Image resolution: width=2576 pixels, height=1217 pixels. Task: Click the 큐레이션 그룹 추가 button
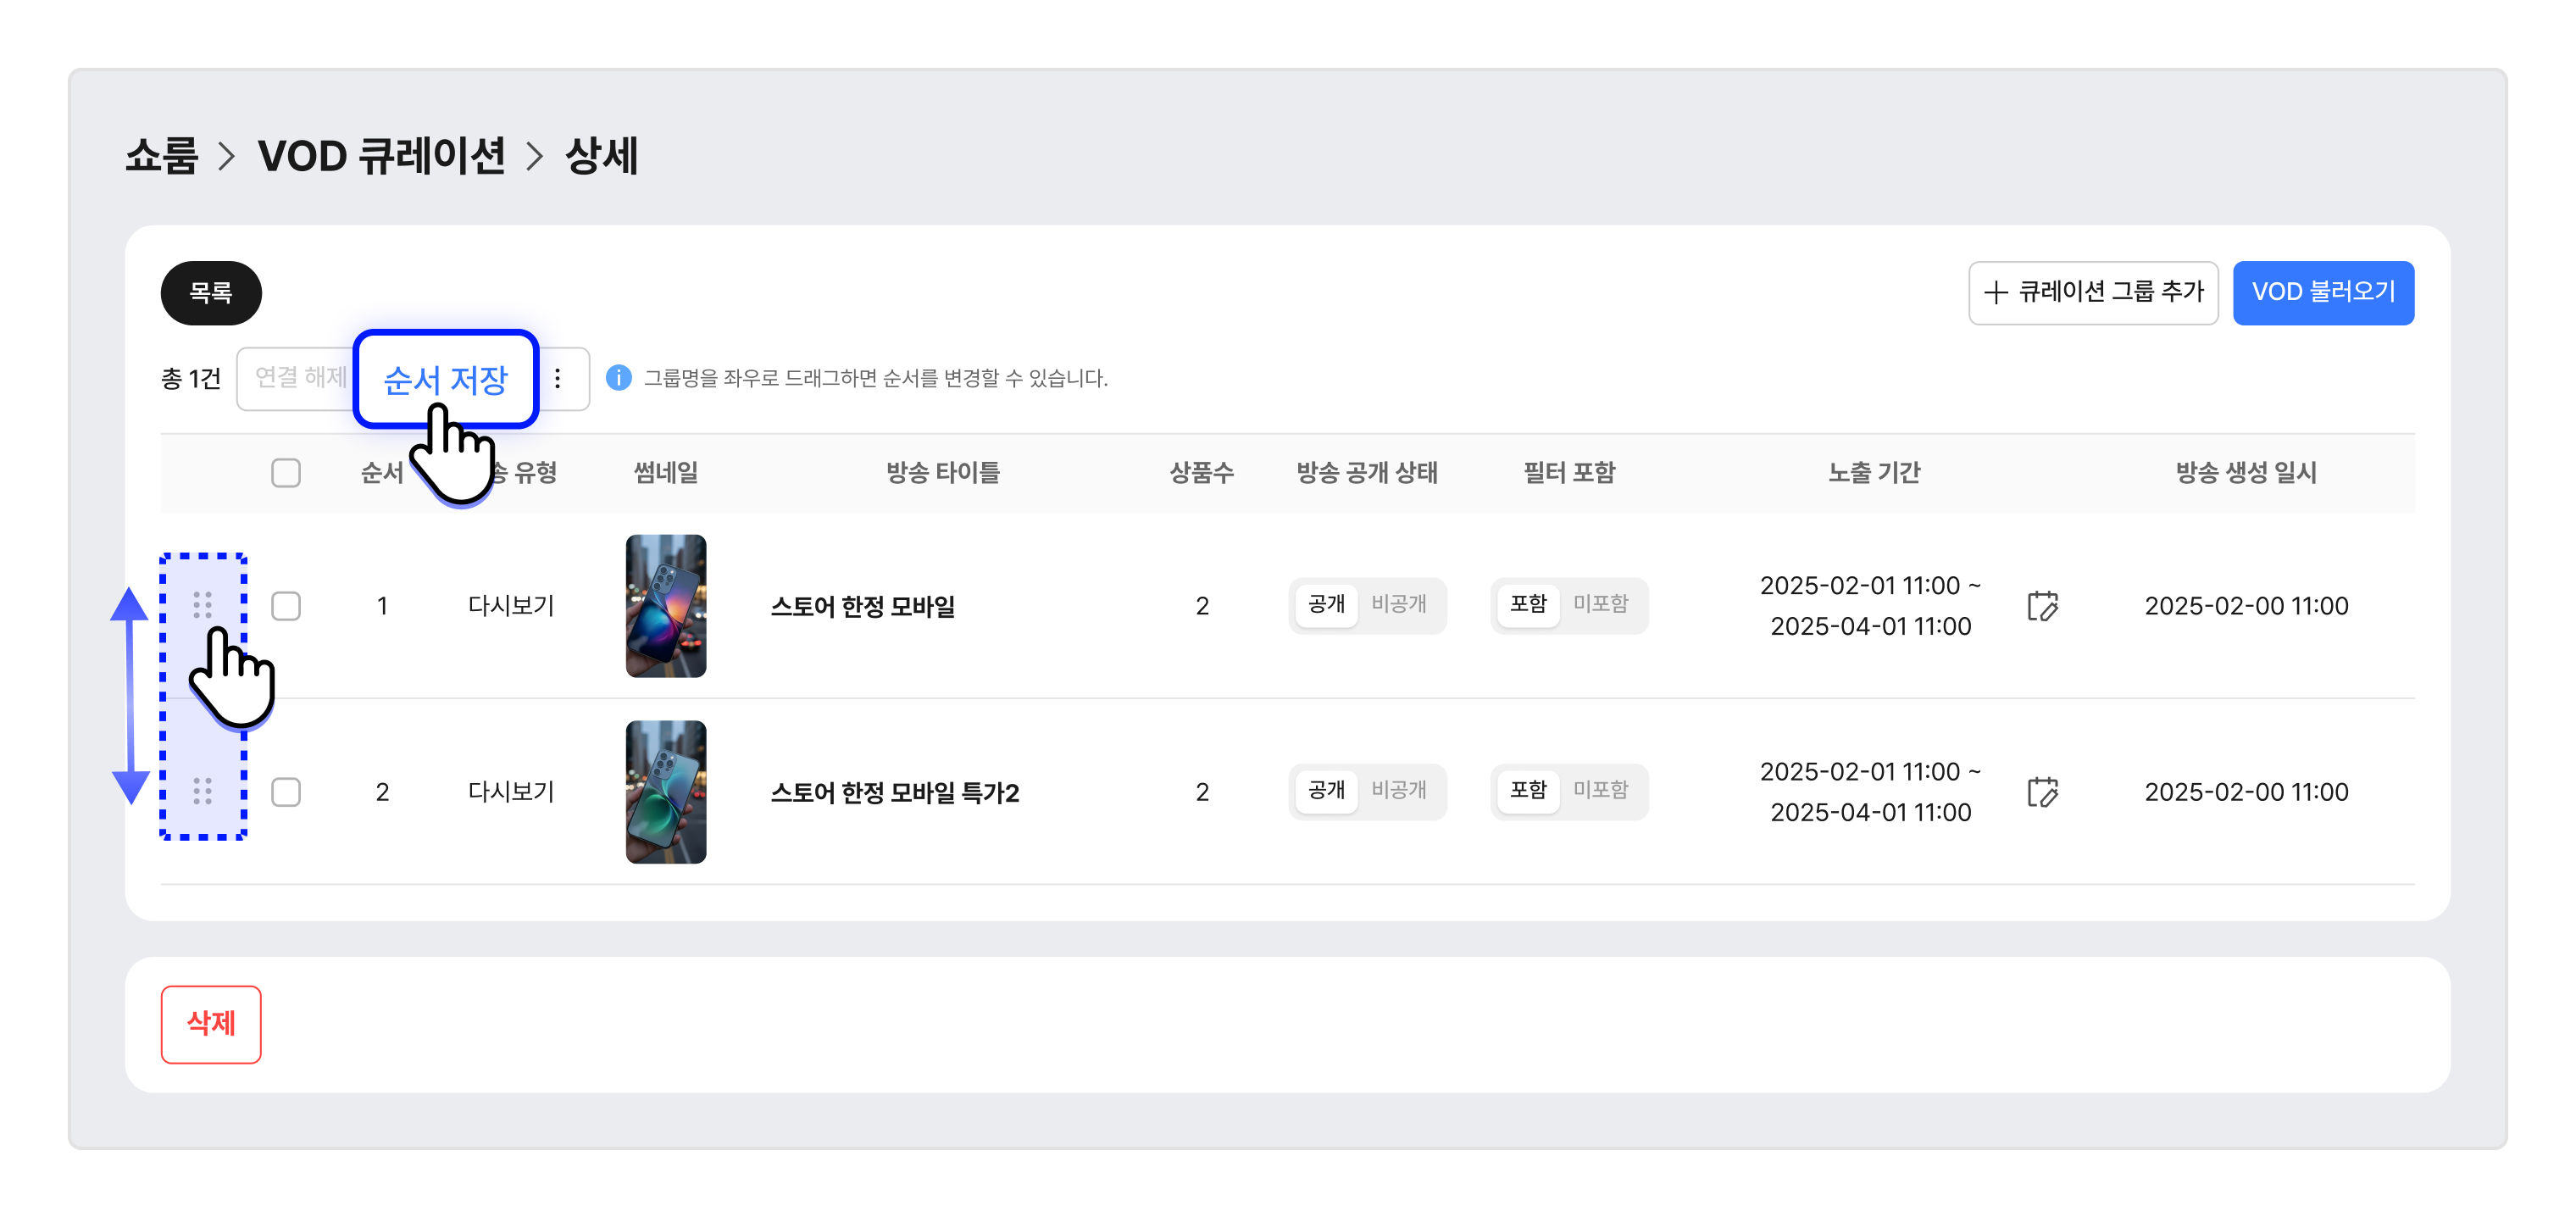click(x=2092, y=292)
